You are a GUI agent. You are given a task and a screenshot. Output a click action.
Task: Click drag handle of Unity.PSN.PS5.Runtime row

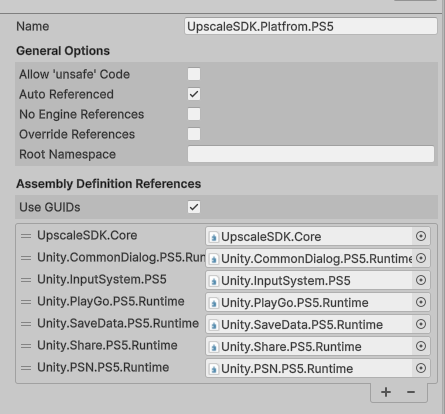coord(26,368)
